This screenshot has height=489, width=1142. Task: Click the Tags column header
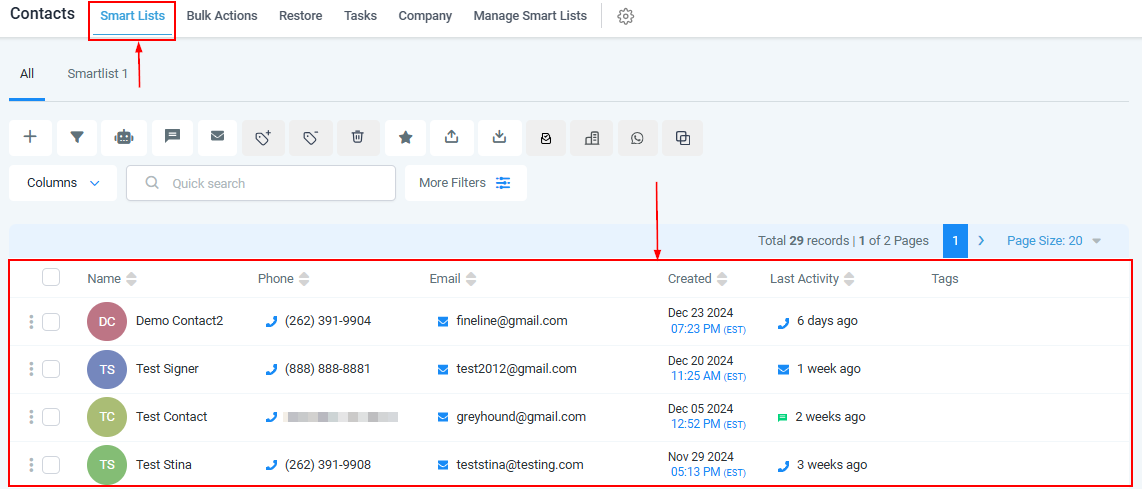945,278
